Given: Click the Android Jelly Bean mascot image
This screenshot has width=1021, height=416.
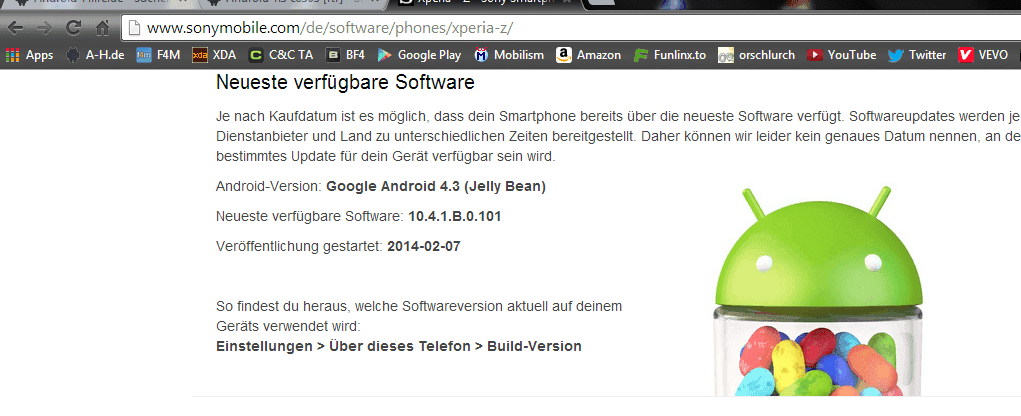Looking at the screenshot, I should [820, 291].
